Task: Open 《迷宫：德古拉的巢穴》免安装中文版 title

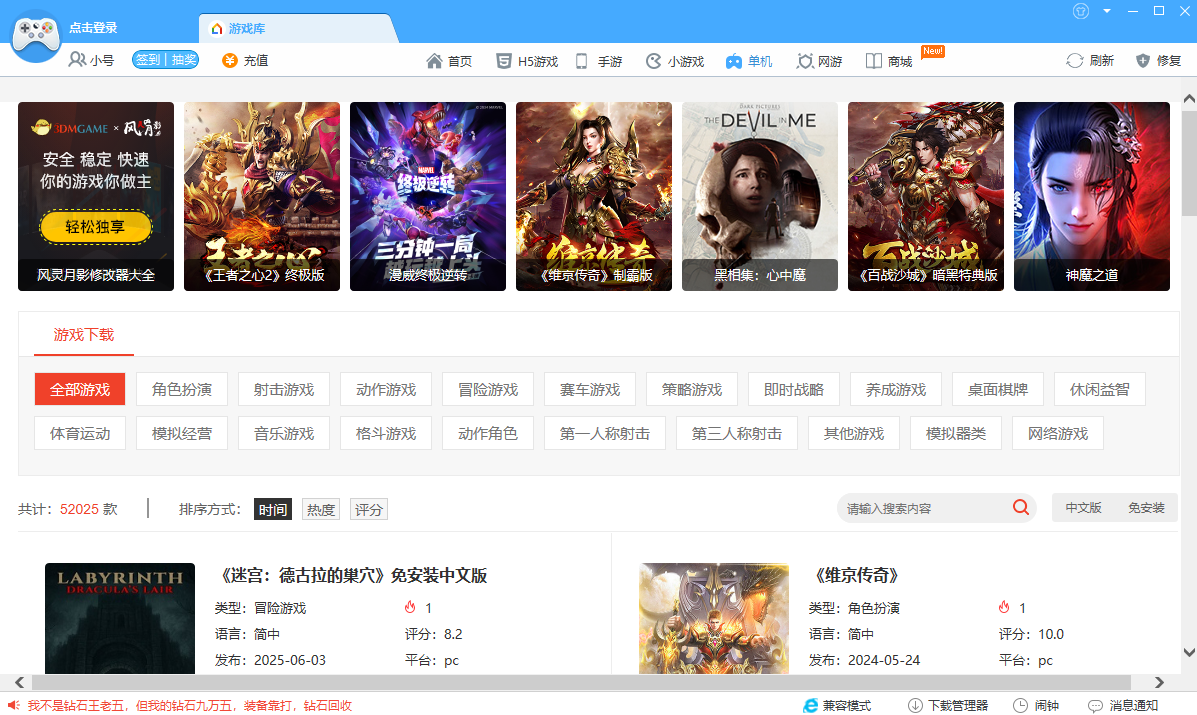Action: pyautogui.click(x=351, y=575)
